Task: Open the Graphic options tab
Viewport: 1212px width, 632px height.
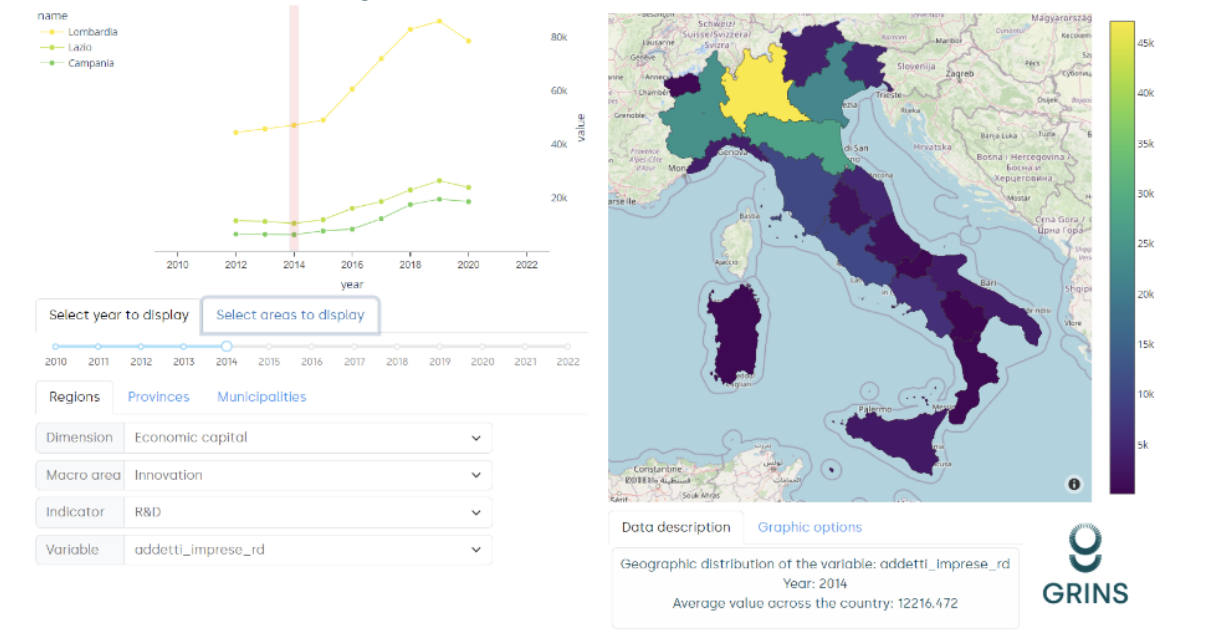Action: tap(809, 527)
